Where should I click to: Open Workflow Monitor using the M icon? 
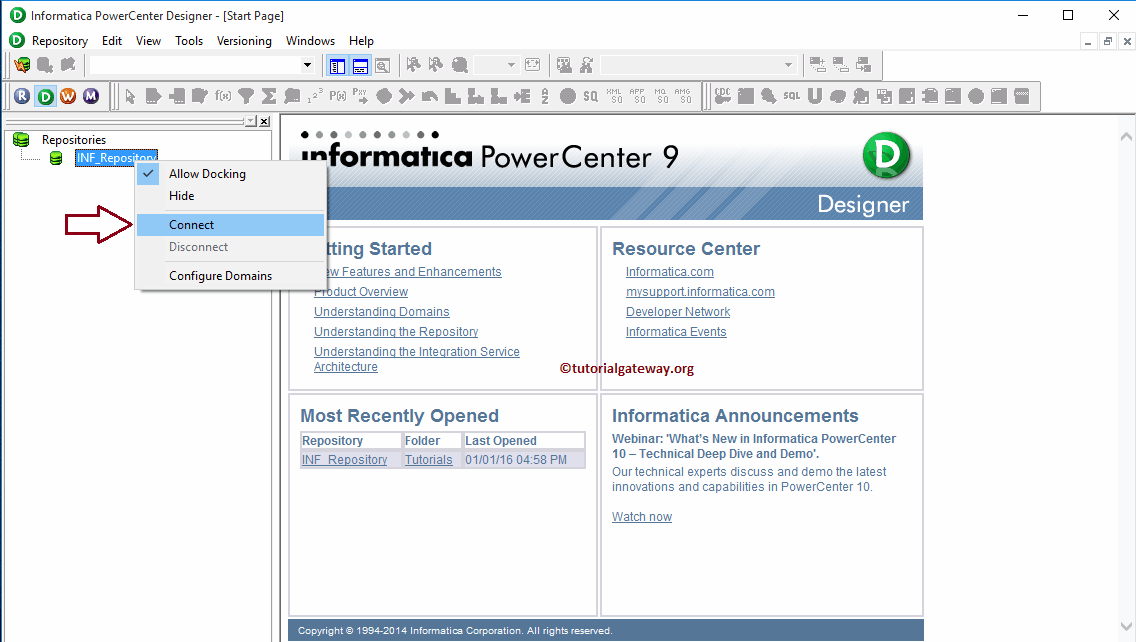coord(91,96)
